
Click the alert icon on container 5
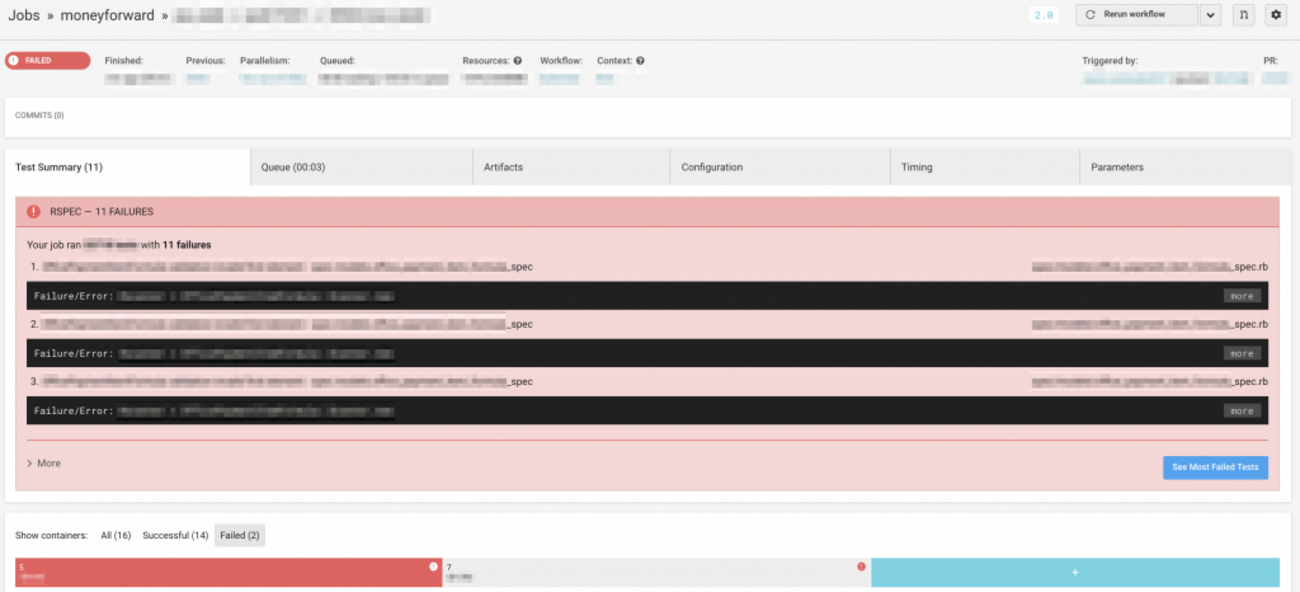[434, 567]
